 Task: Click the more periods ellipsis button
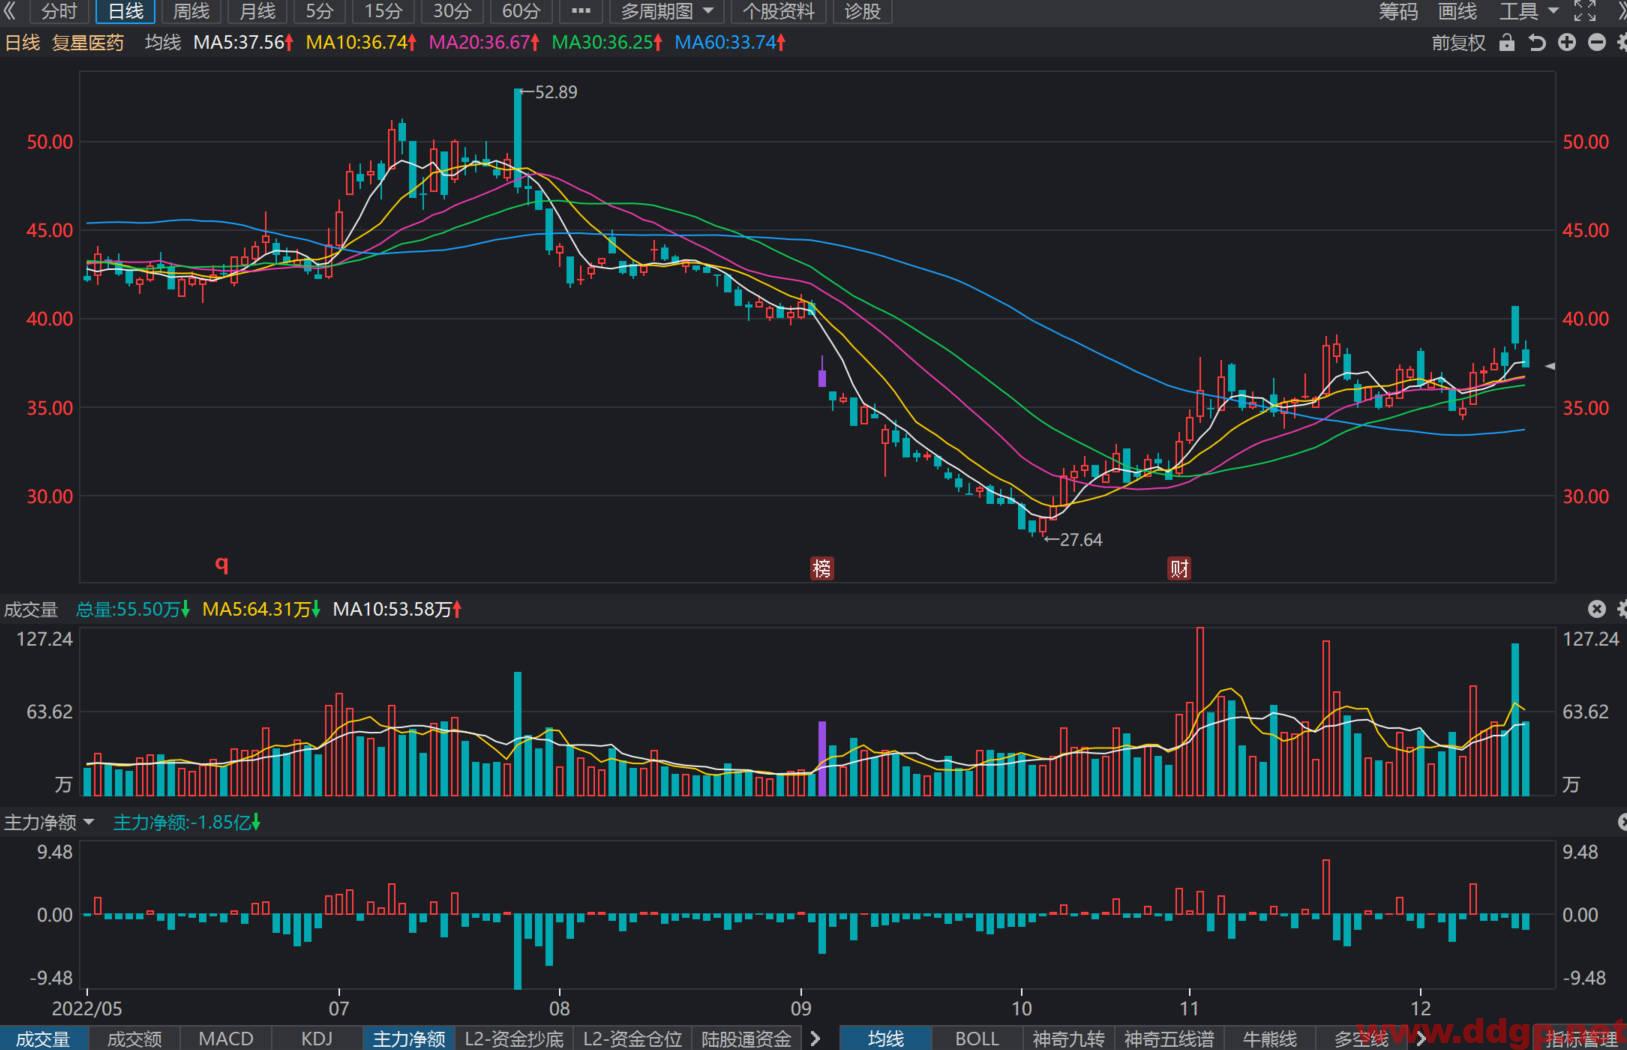coord(581,11)
